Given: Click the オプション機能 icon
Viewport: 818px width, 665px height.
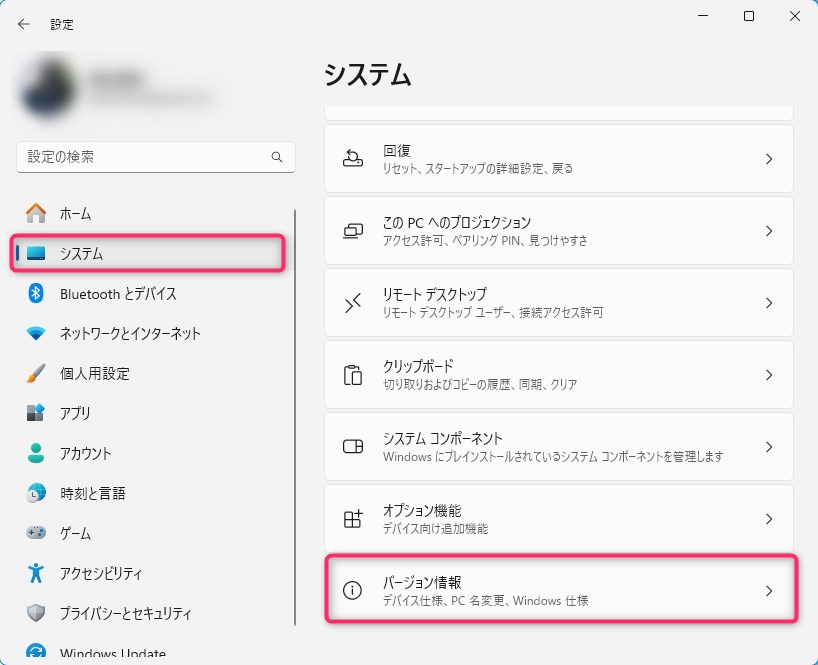Looking at the screenshot, I should (x=353, y=519).
